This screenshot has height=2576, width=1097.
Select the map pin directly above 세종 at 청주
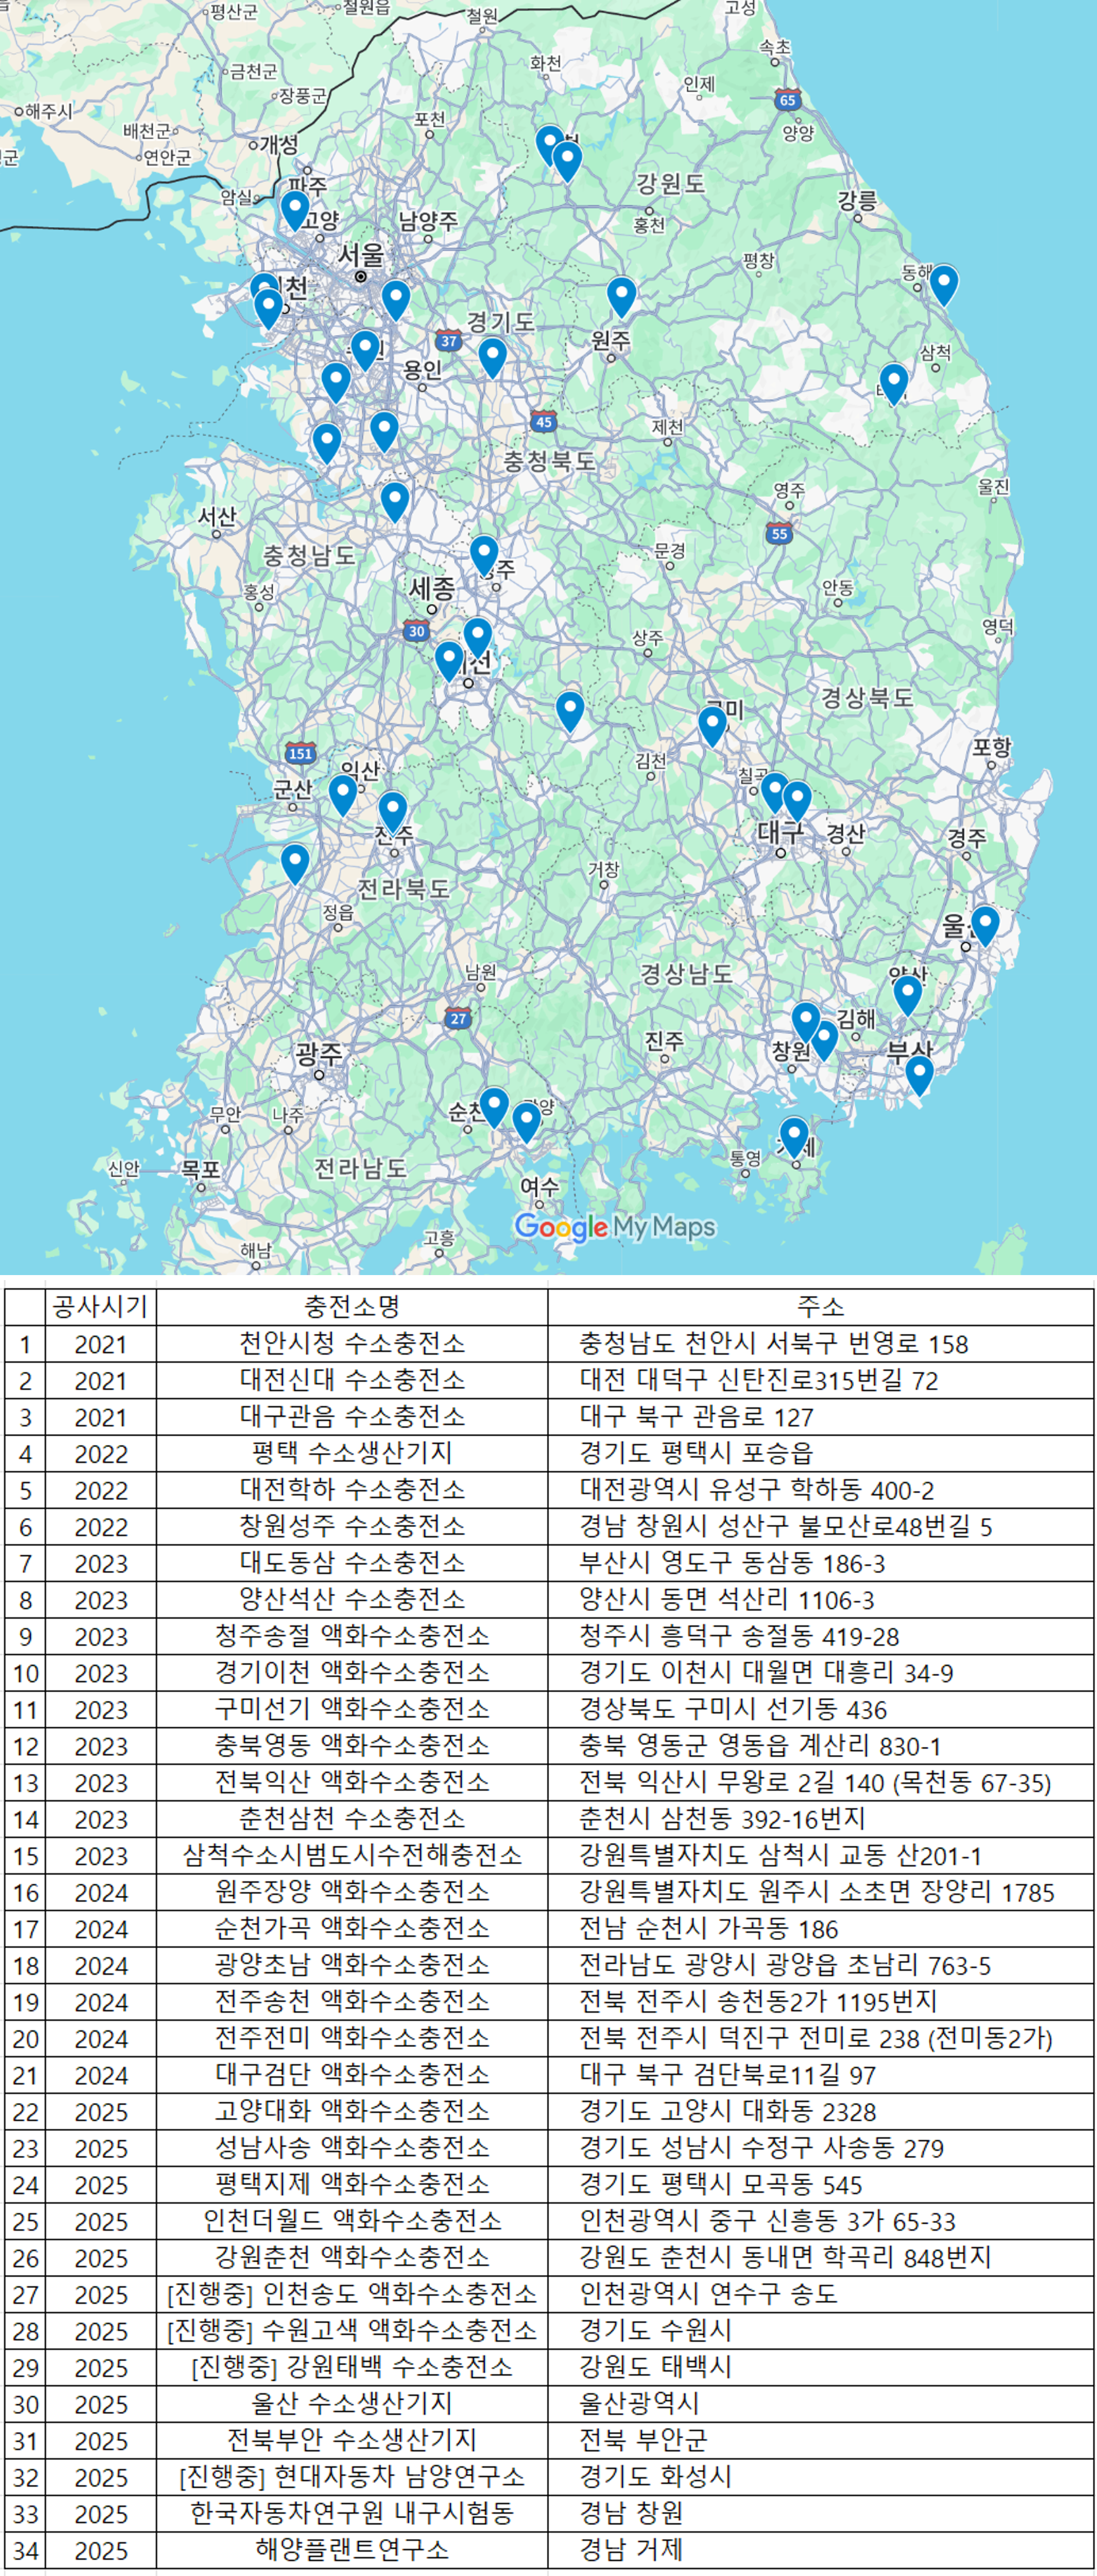point(484,556)
